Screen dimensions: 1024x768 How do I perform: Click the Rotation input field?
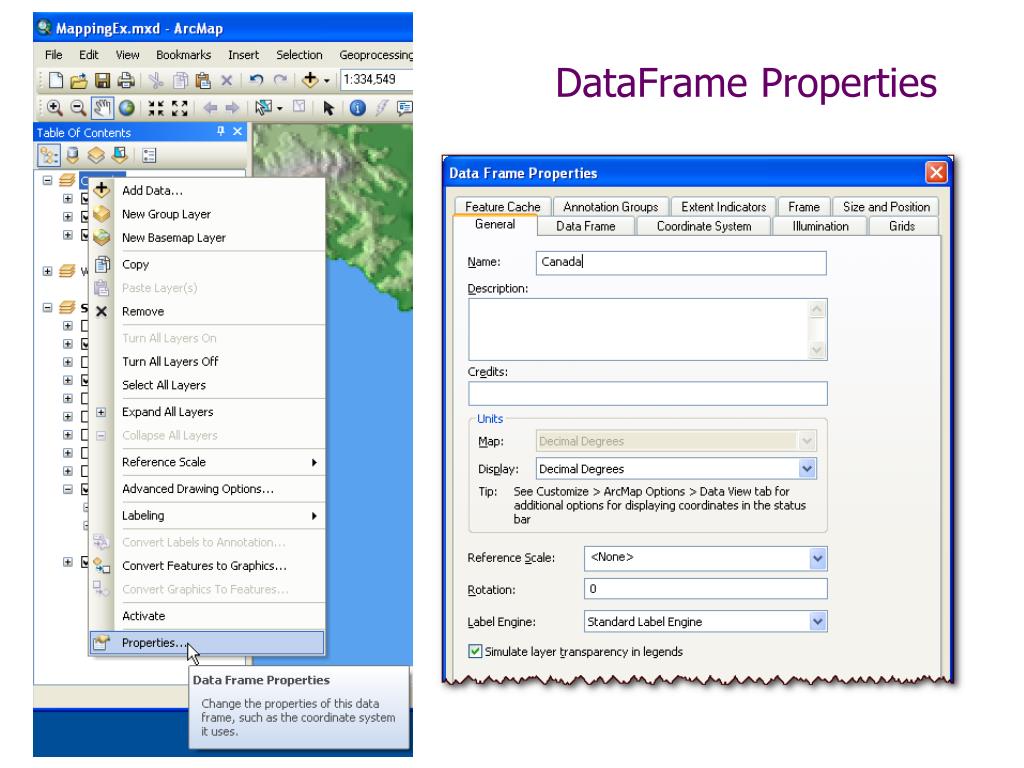tap(705, 589)
